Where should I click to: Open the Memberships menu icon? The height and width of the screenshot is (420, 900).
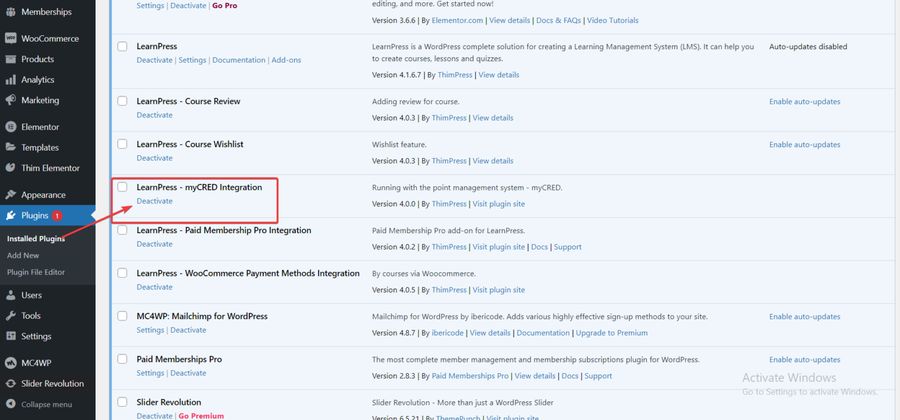(x=10, y=11)
